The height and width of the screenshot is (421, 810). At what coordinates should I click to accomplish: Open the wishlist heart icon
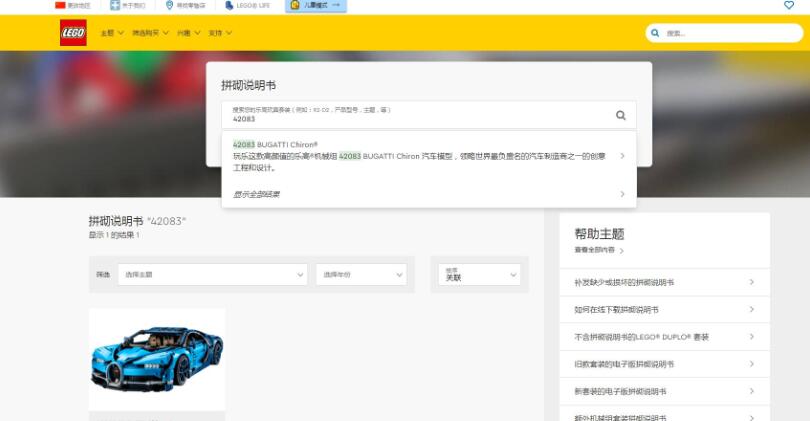(788, 5)
